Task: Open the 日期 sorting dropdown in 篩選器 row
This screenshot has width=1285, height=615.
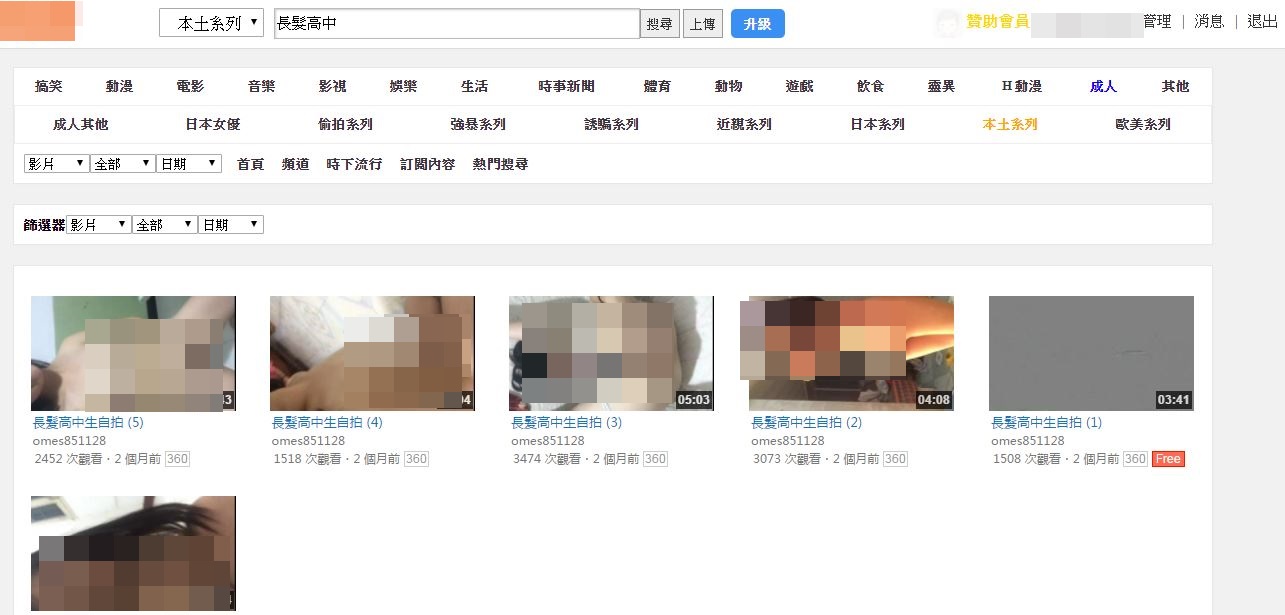Action: (231, 224)
